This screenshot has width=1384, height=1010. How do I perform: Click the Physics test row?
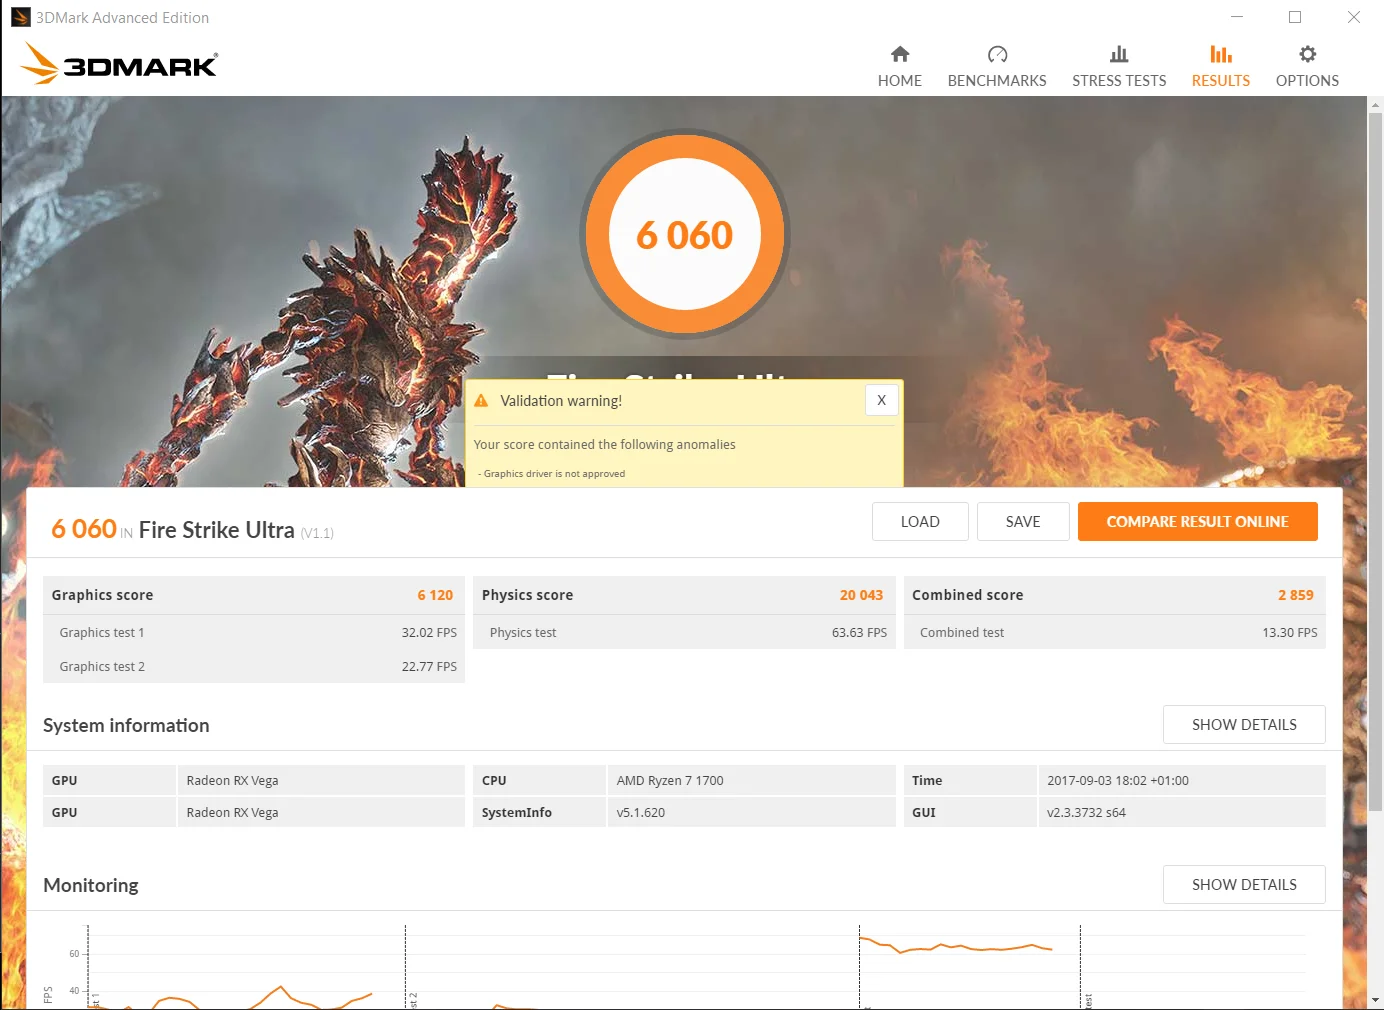click(684, 632)
